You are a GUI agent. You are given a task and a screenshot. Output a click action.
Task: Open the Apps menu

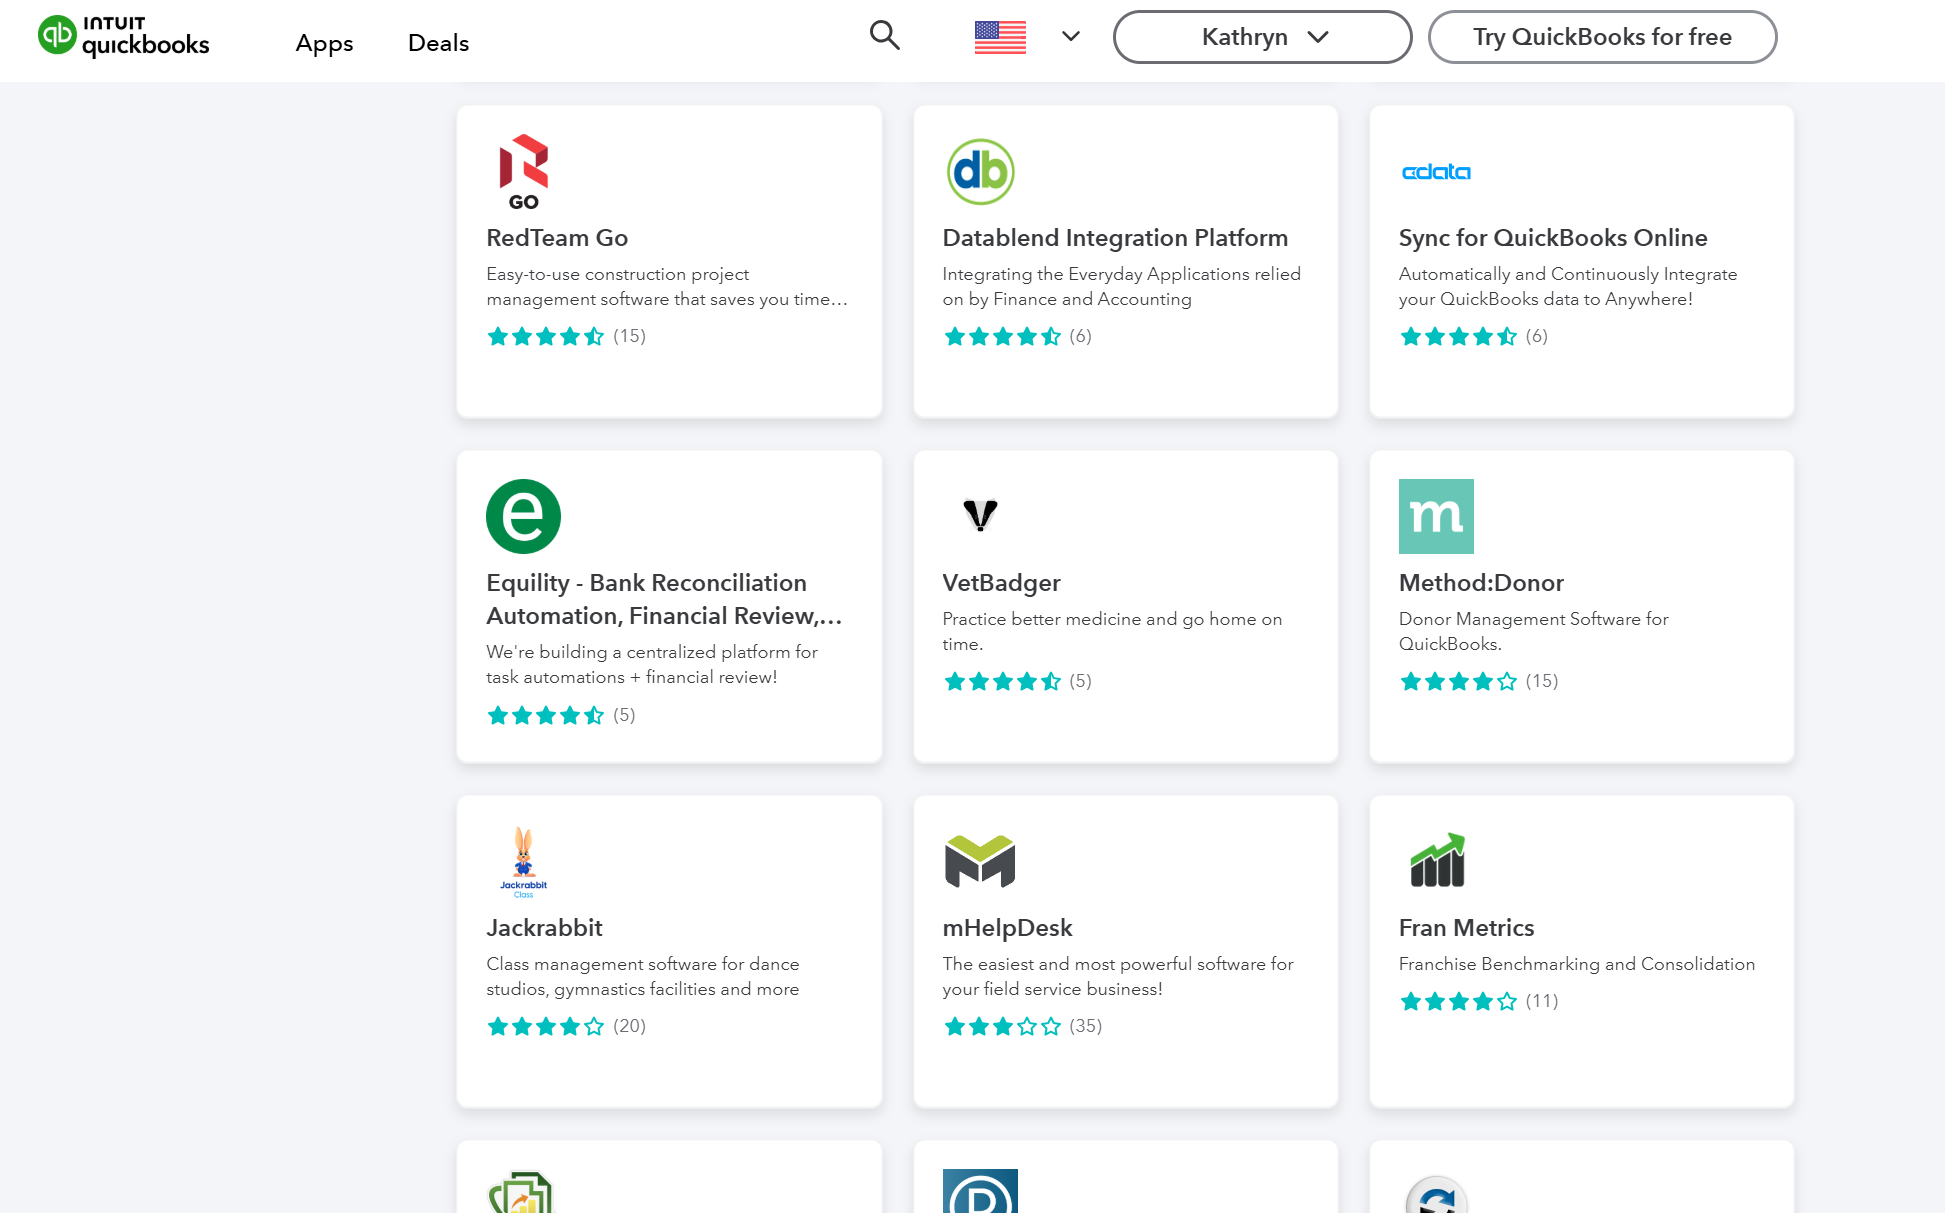324,43
